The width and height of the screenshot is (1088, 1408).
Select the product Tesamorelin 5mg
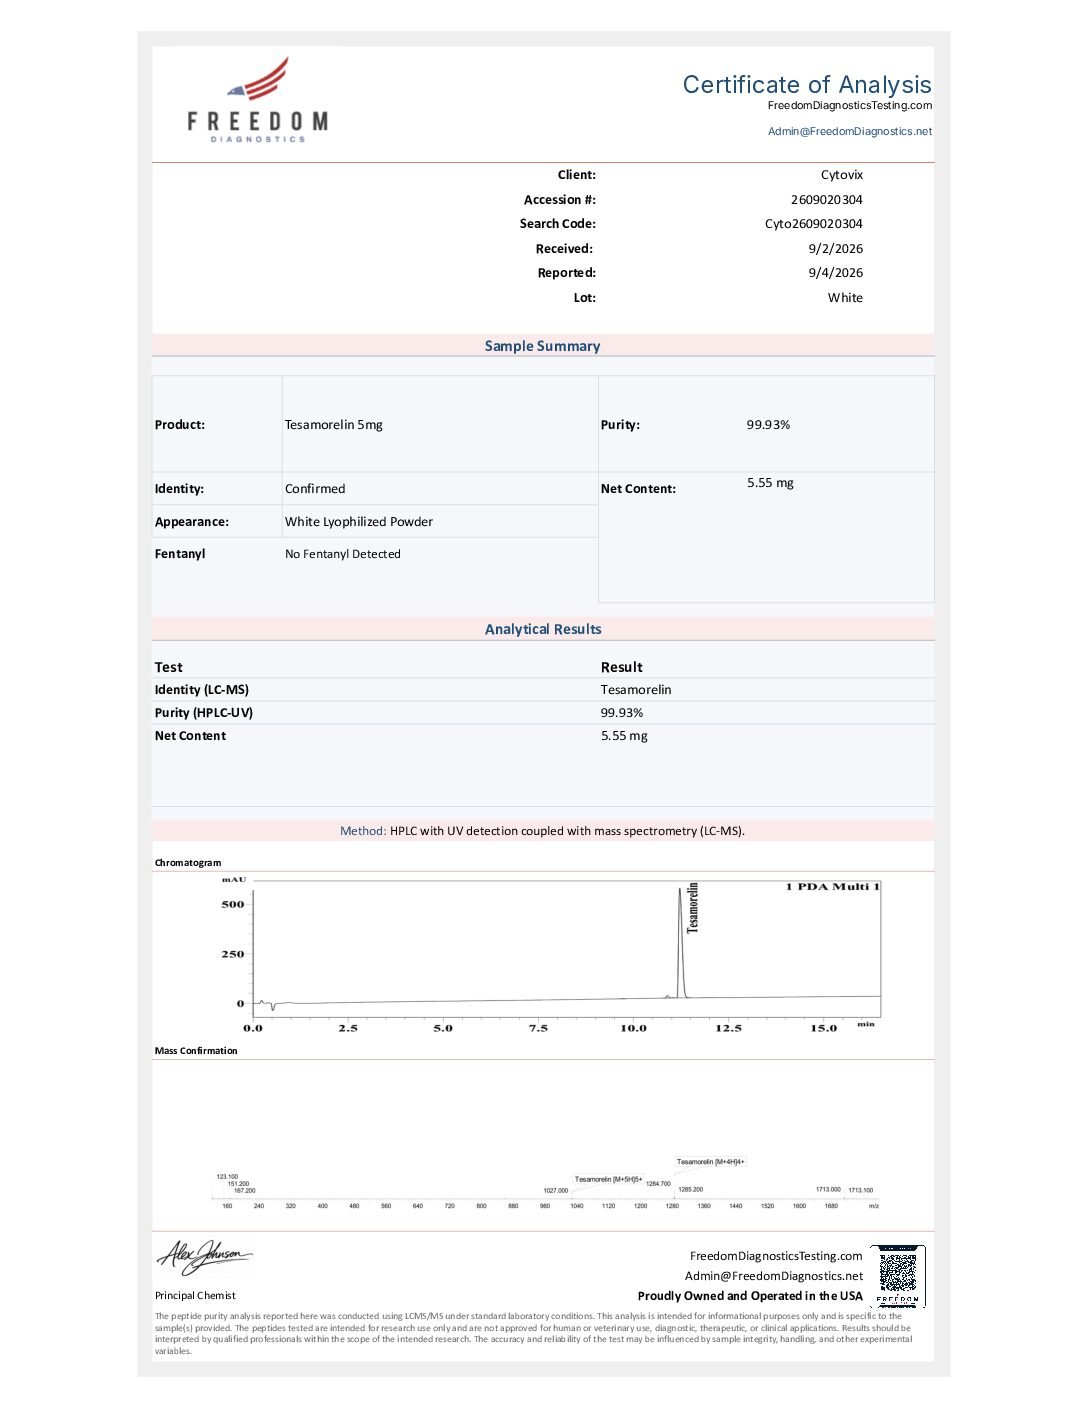click(334, 425)
